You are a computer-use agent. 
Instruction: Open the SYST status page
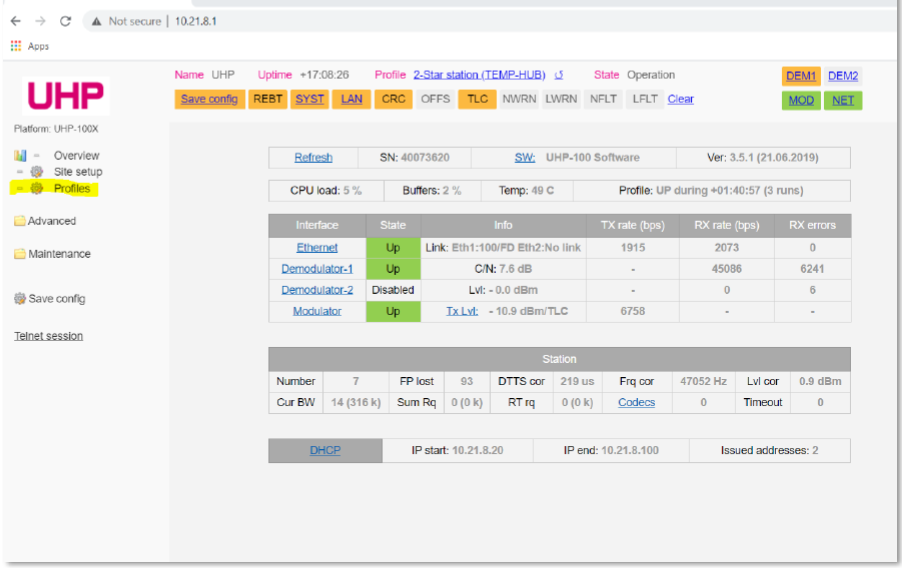coord(310,99)
